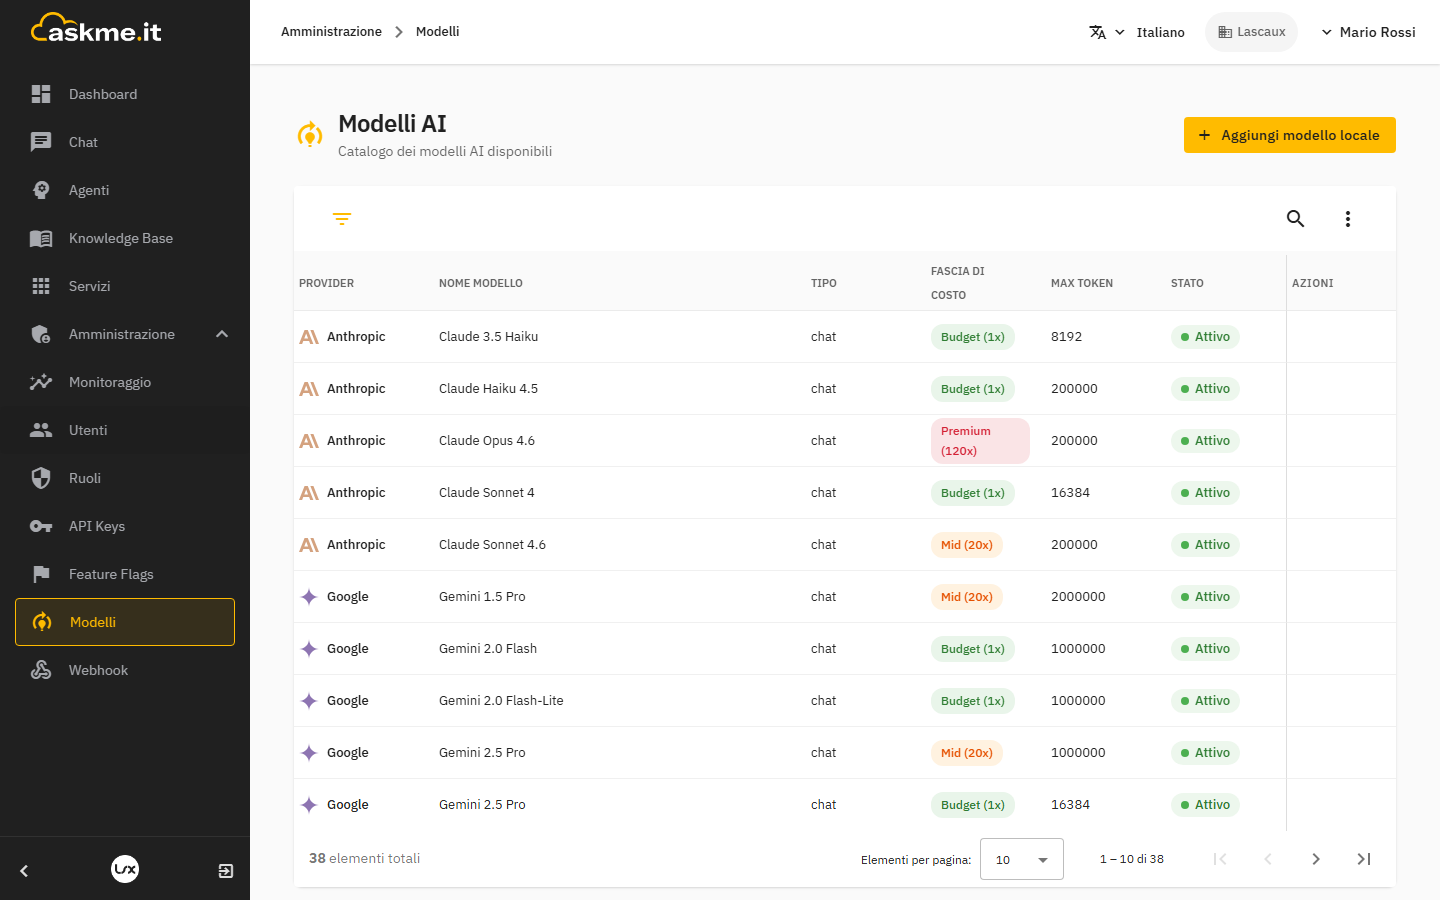Screen dimensions: 1440x900
Task: Click the Monitoraggio chart icon
Action: (41, 382)
